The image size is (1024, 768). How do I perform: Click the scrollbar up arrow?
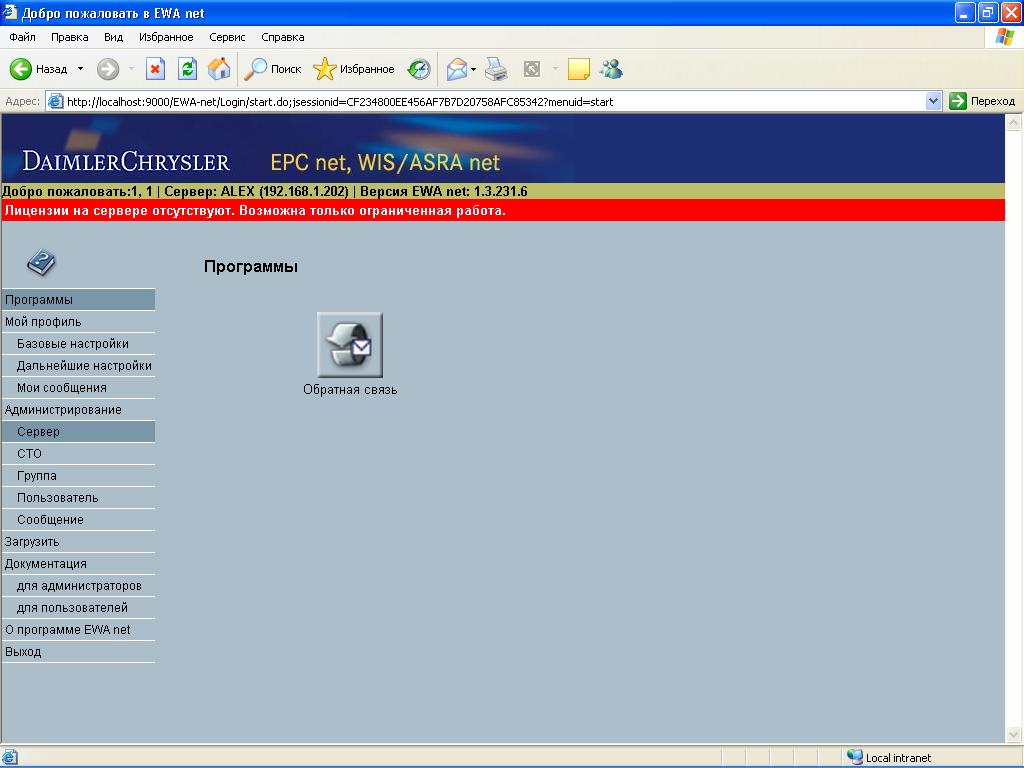(x=1014, y=122)
